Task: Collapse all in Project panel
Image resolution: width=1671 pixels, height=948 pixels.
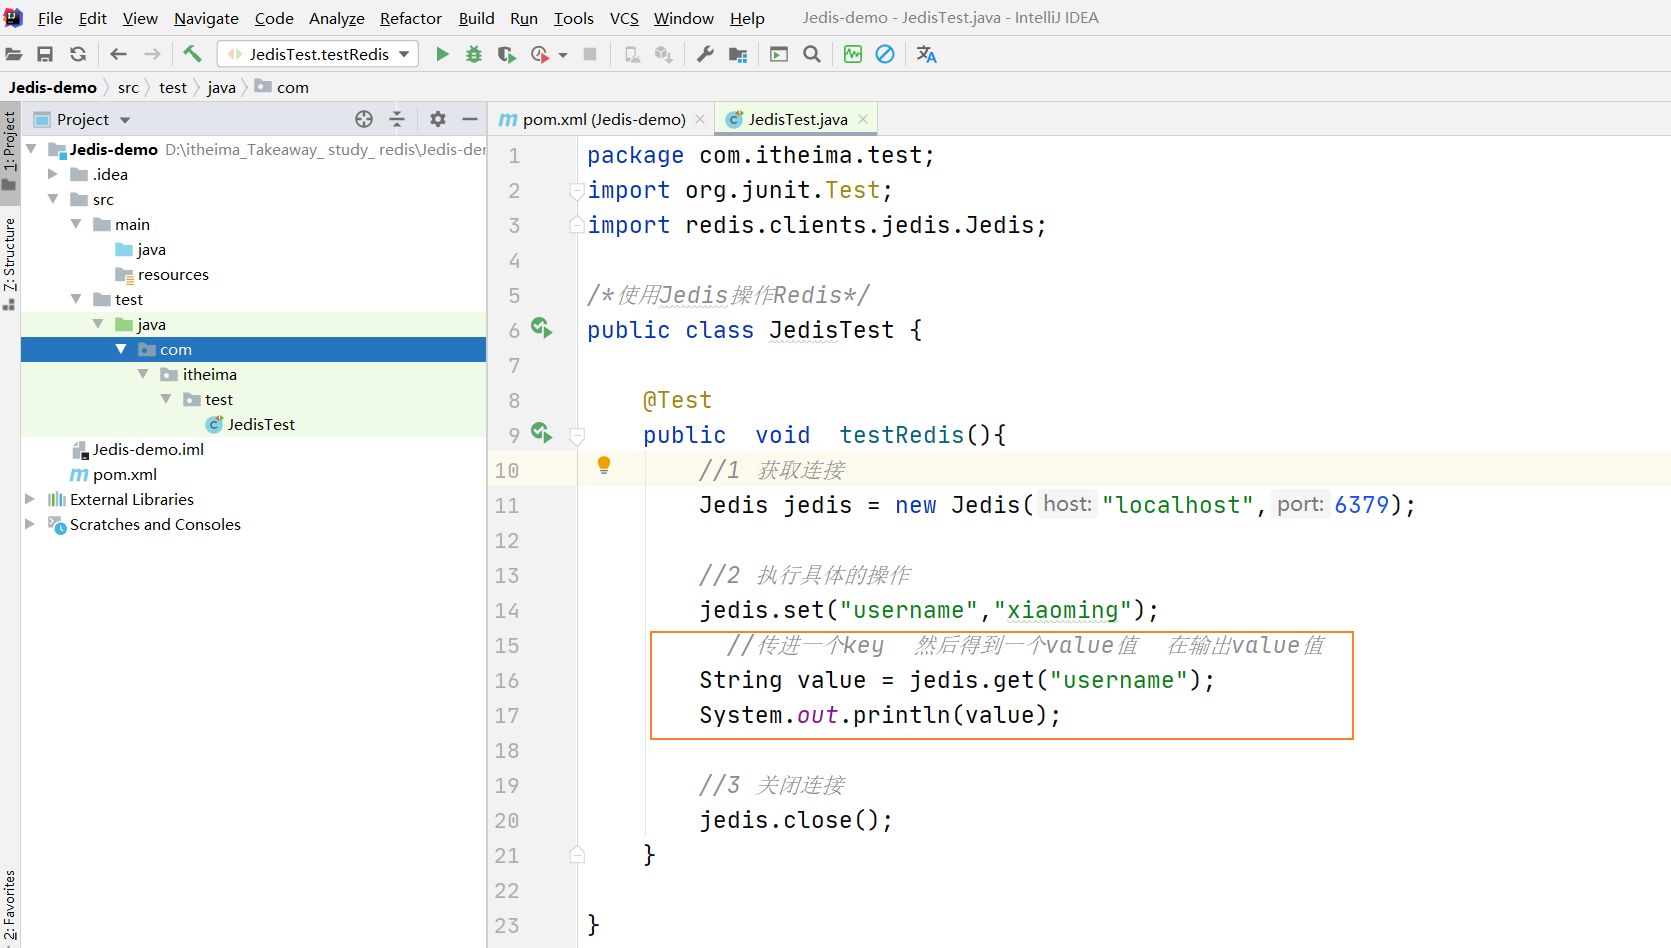Action: pyautogui.click(x=397, y=119)
